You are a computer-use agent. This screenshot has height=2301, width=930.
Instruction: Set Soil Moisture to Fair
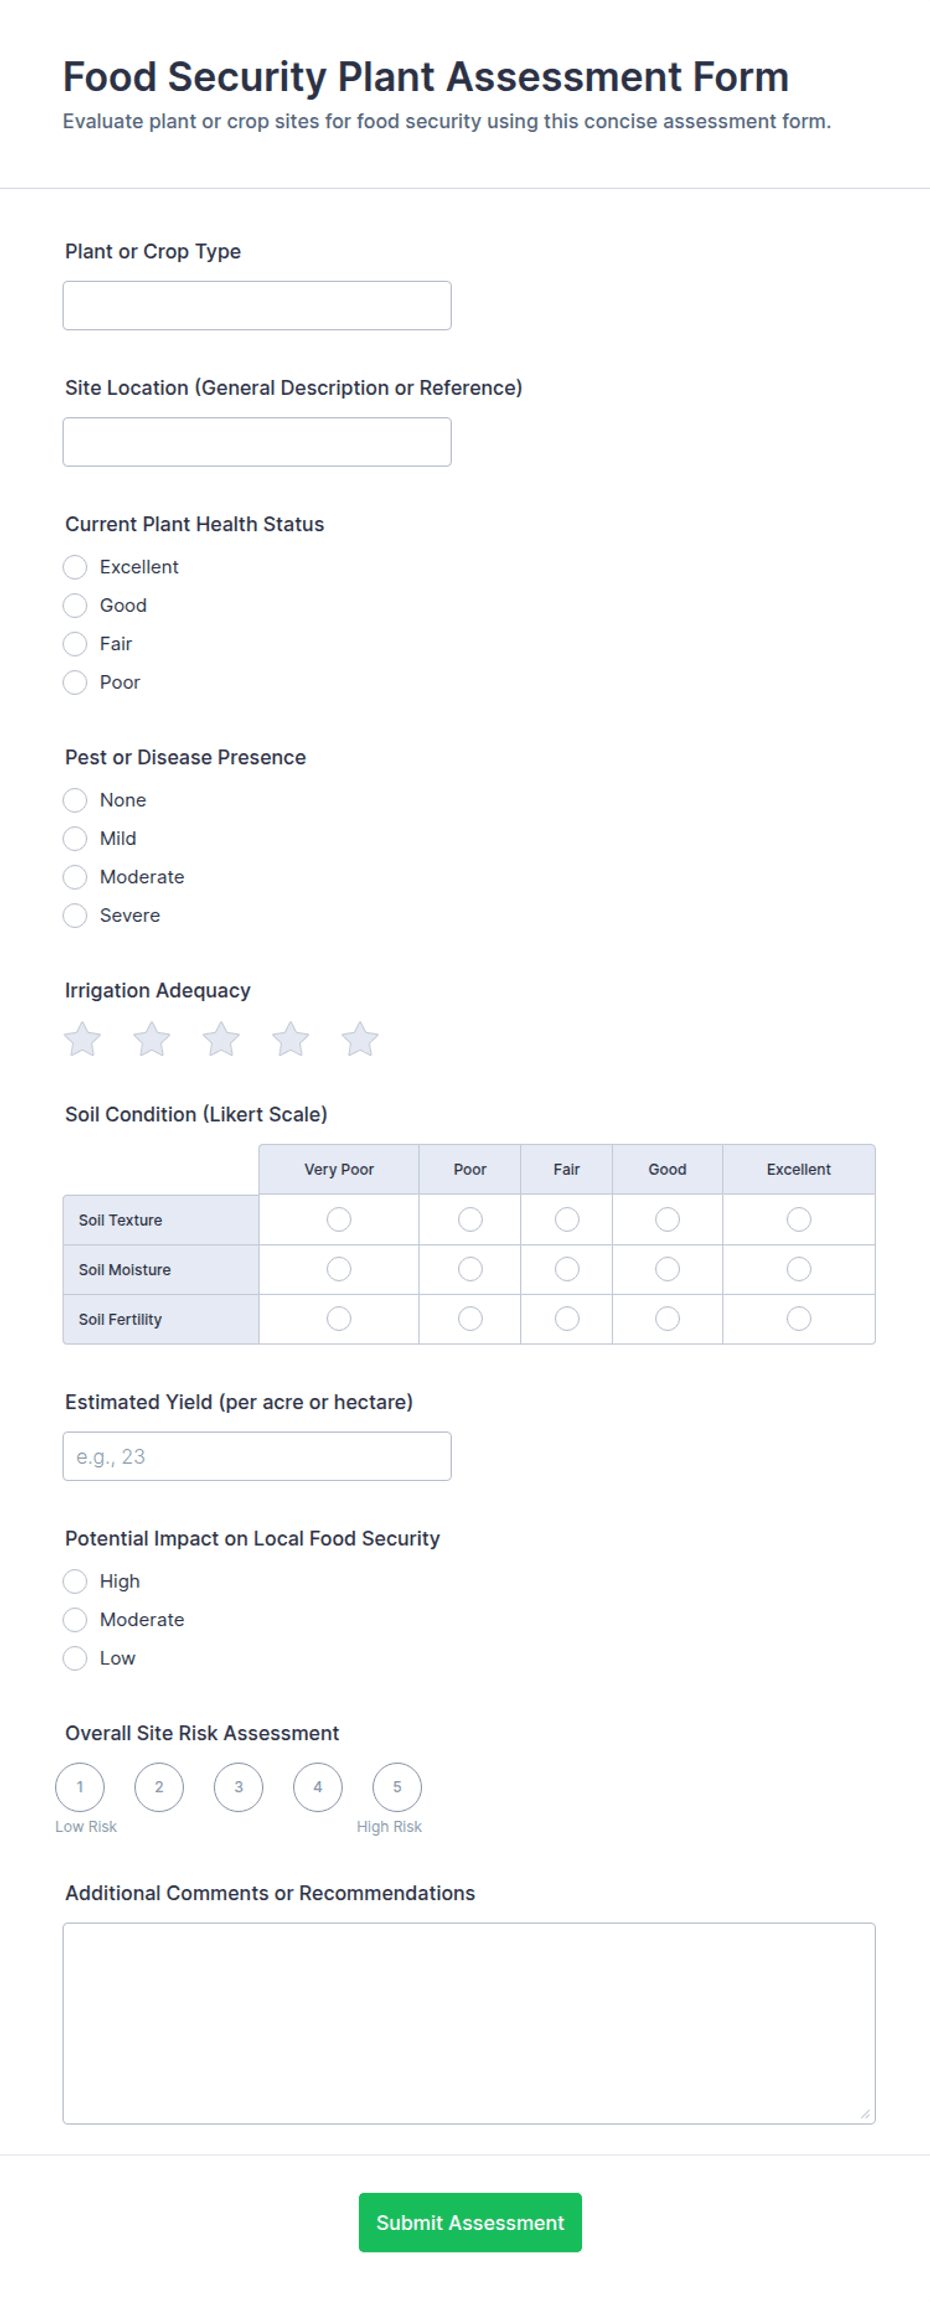(567, 1269)
